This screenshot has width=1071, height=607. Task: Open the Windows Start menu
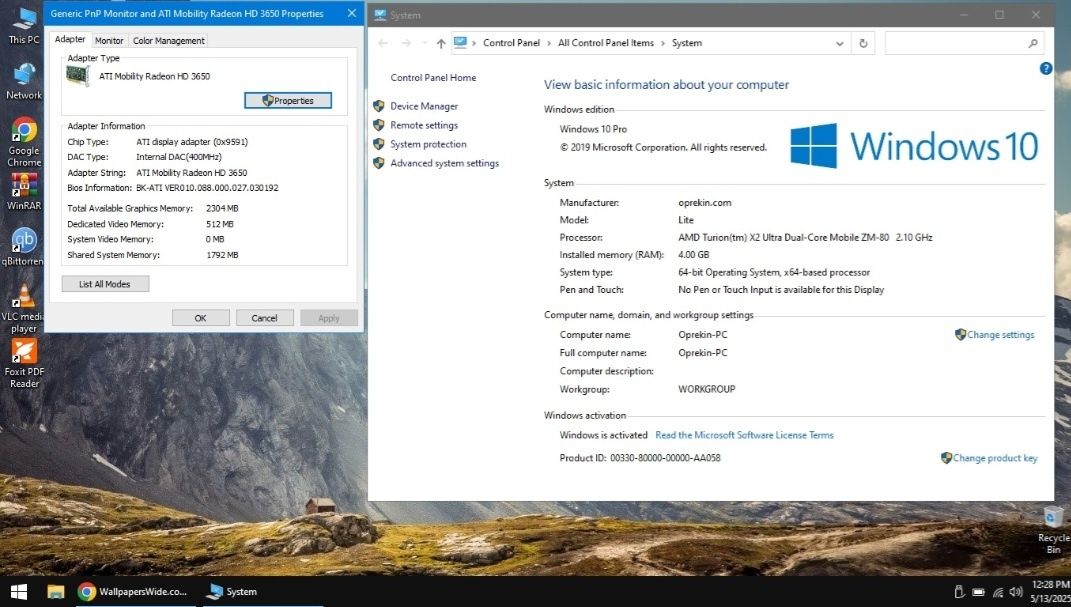[18, 591]
